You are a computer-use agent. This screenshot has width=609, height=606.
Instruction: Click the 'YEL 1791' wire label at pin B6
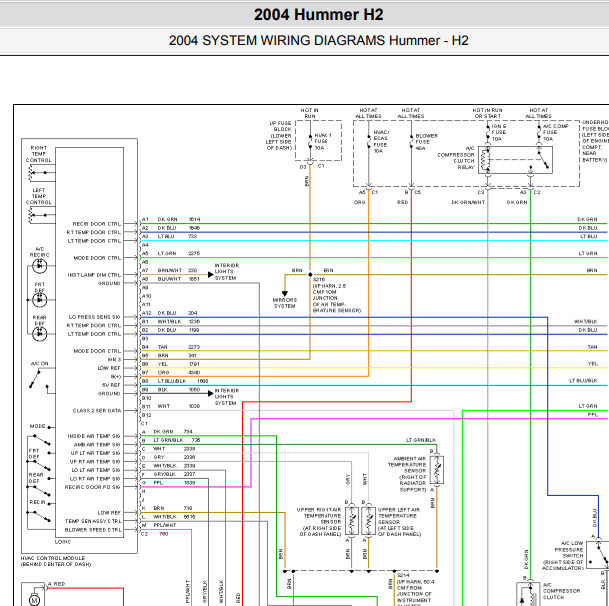pos(178,364)
